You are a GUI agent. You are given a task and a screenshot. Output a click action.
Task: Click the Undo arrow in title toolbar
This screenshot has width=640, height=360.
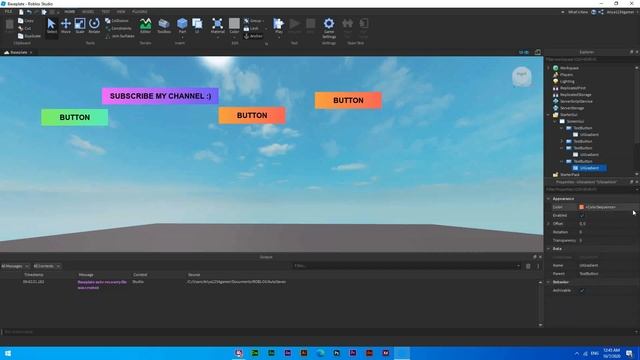pos(29,12)
